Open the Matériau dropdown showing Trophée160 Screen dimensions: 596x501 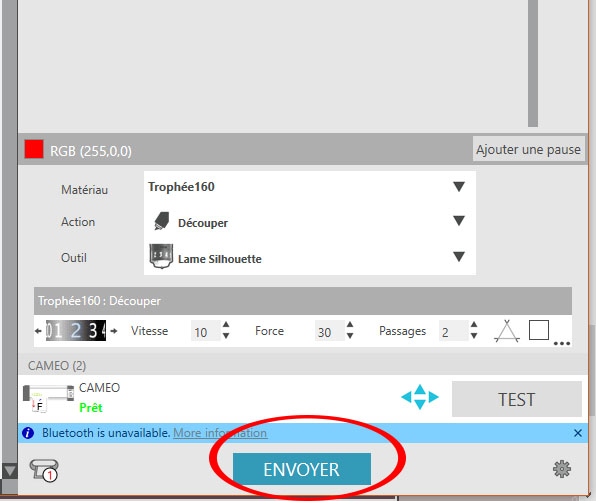click(309, 187)
